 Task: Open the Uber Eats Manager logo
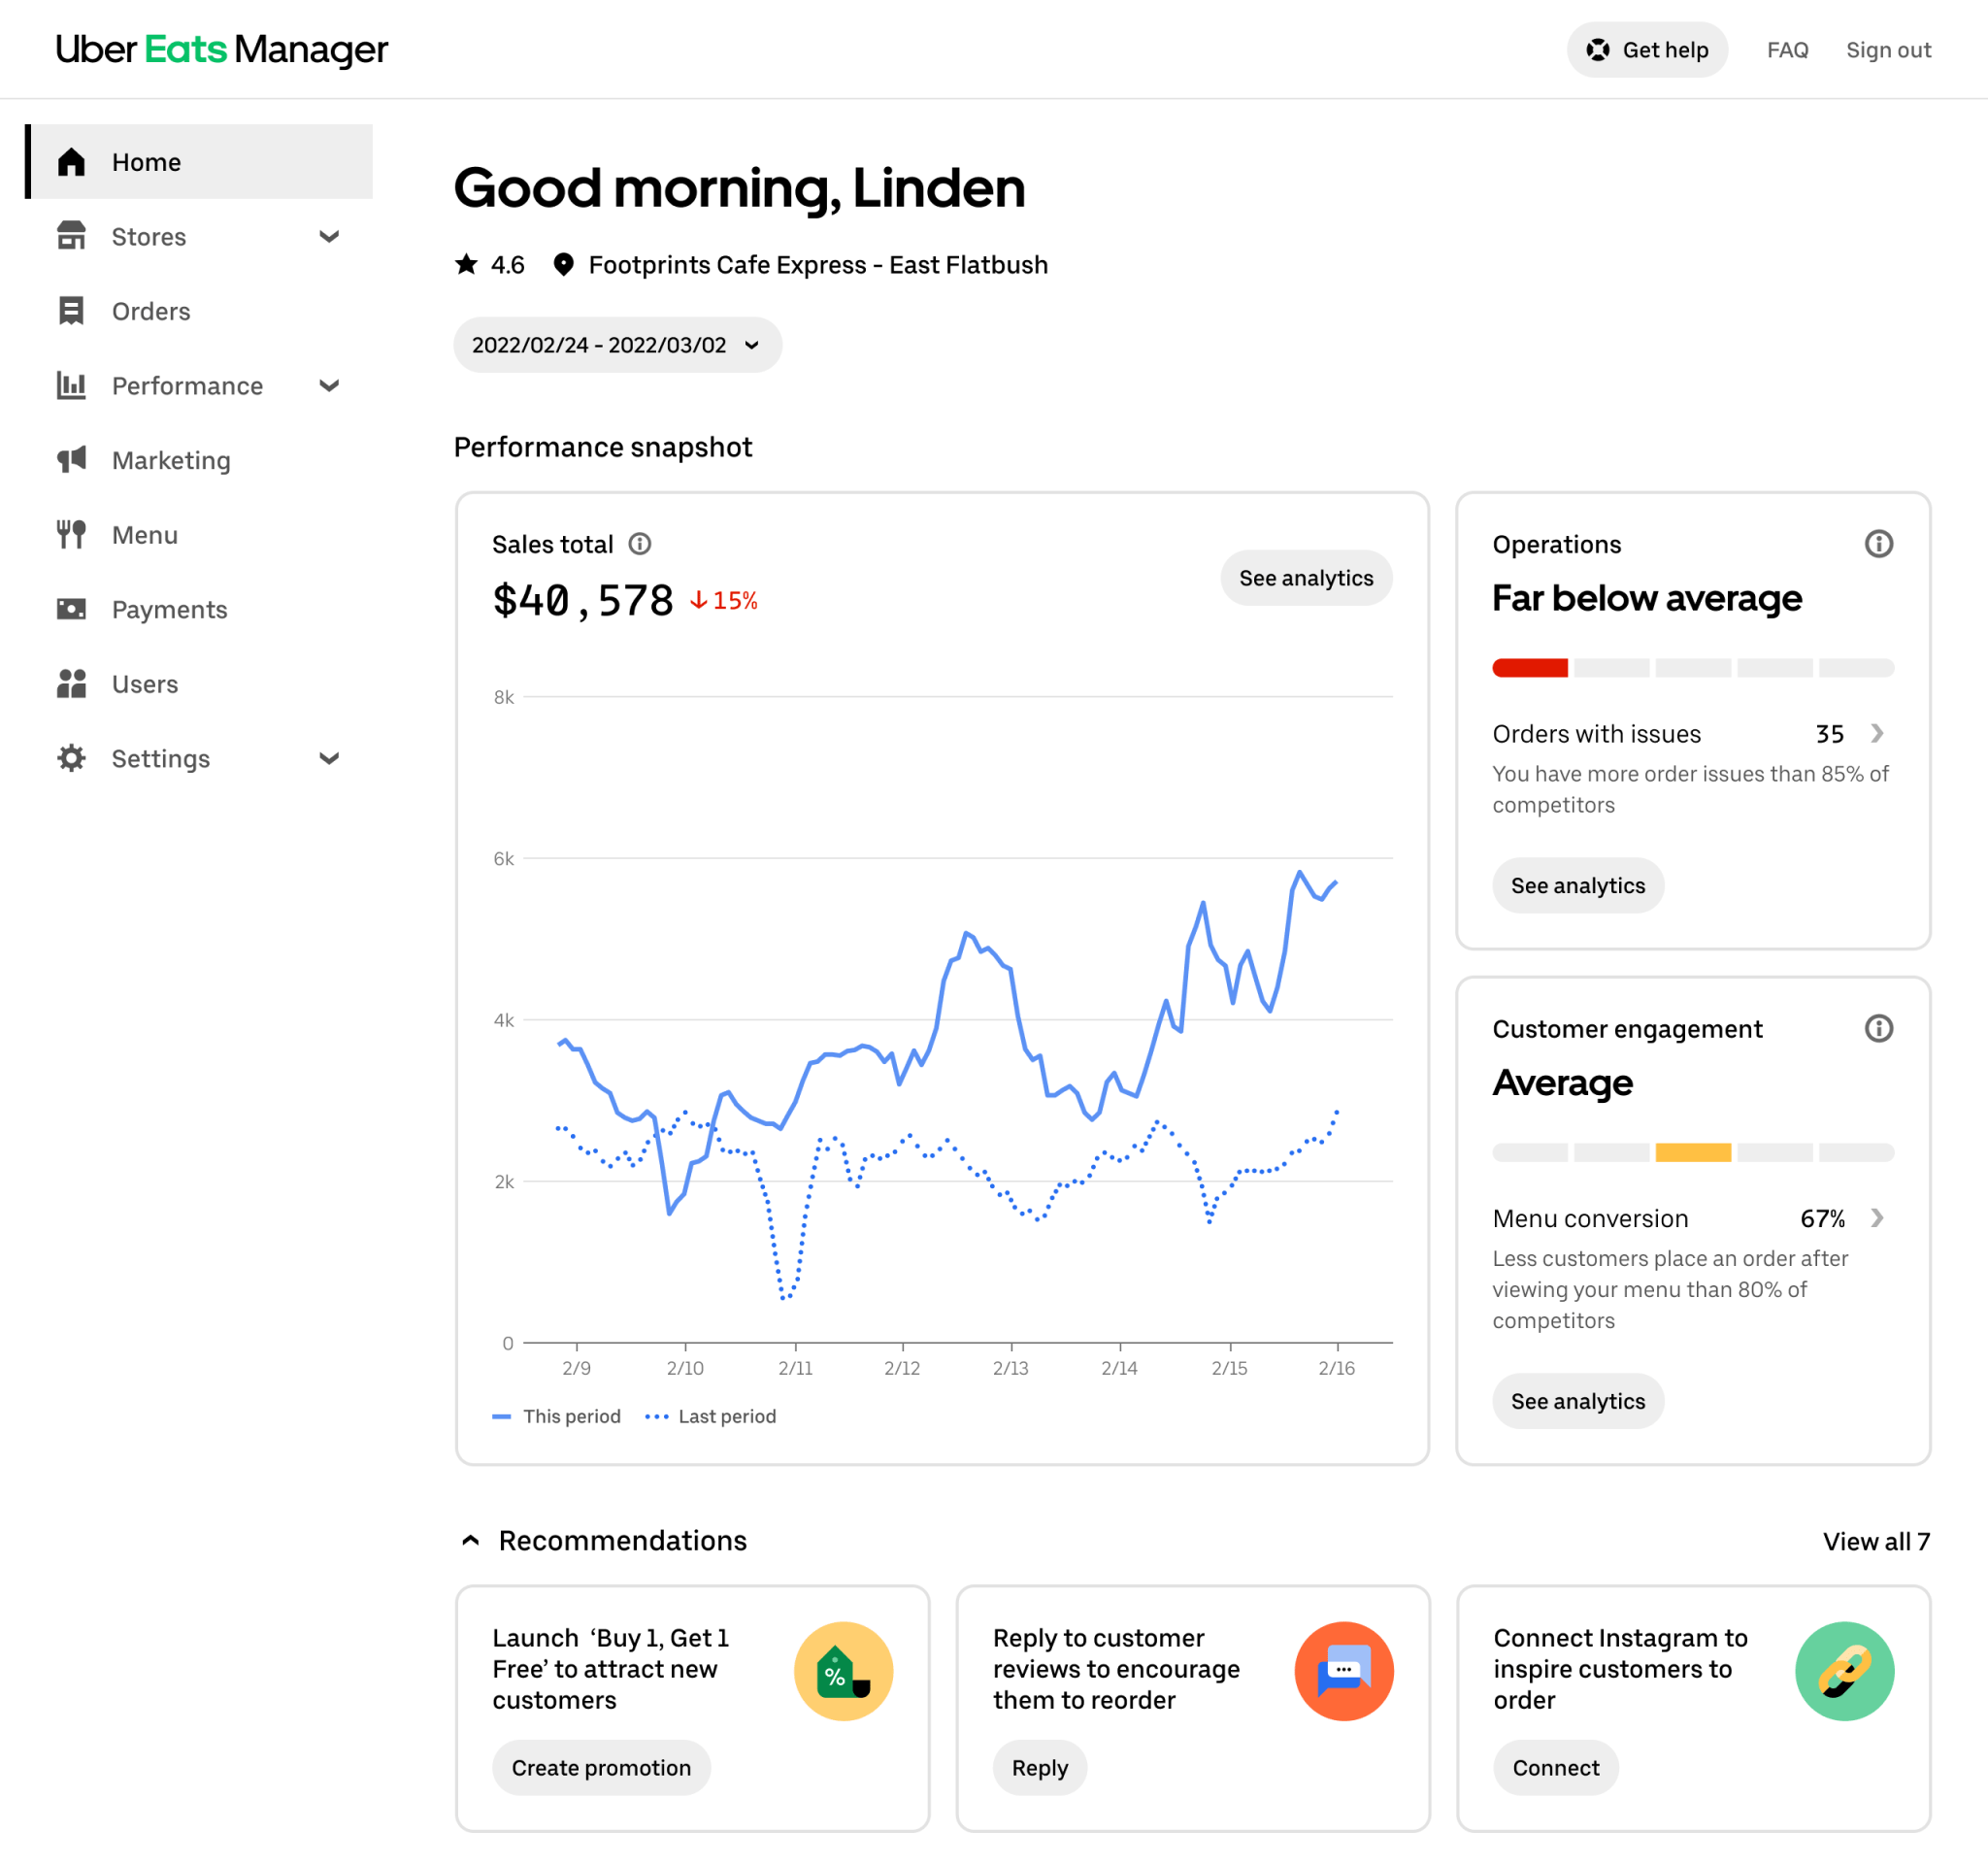click(x=222, y=49)
